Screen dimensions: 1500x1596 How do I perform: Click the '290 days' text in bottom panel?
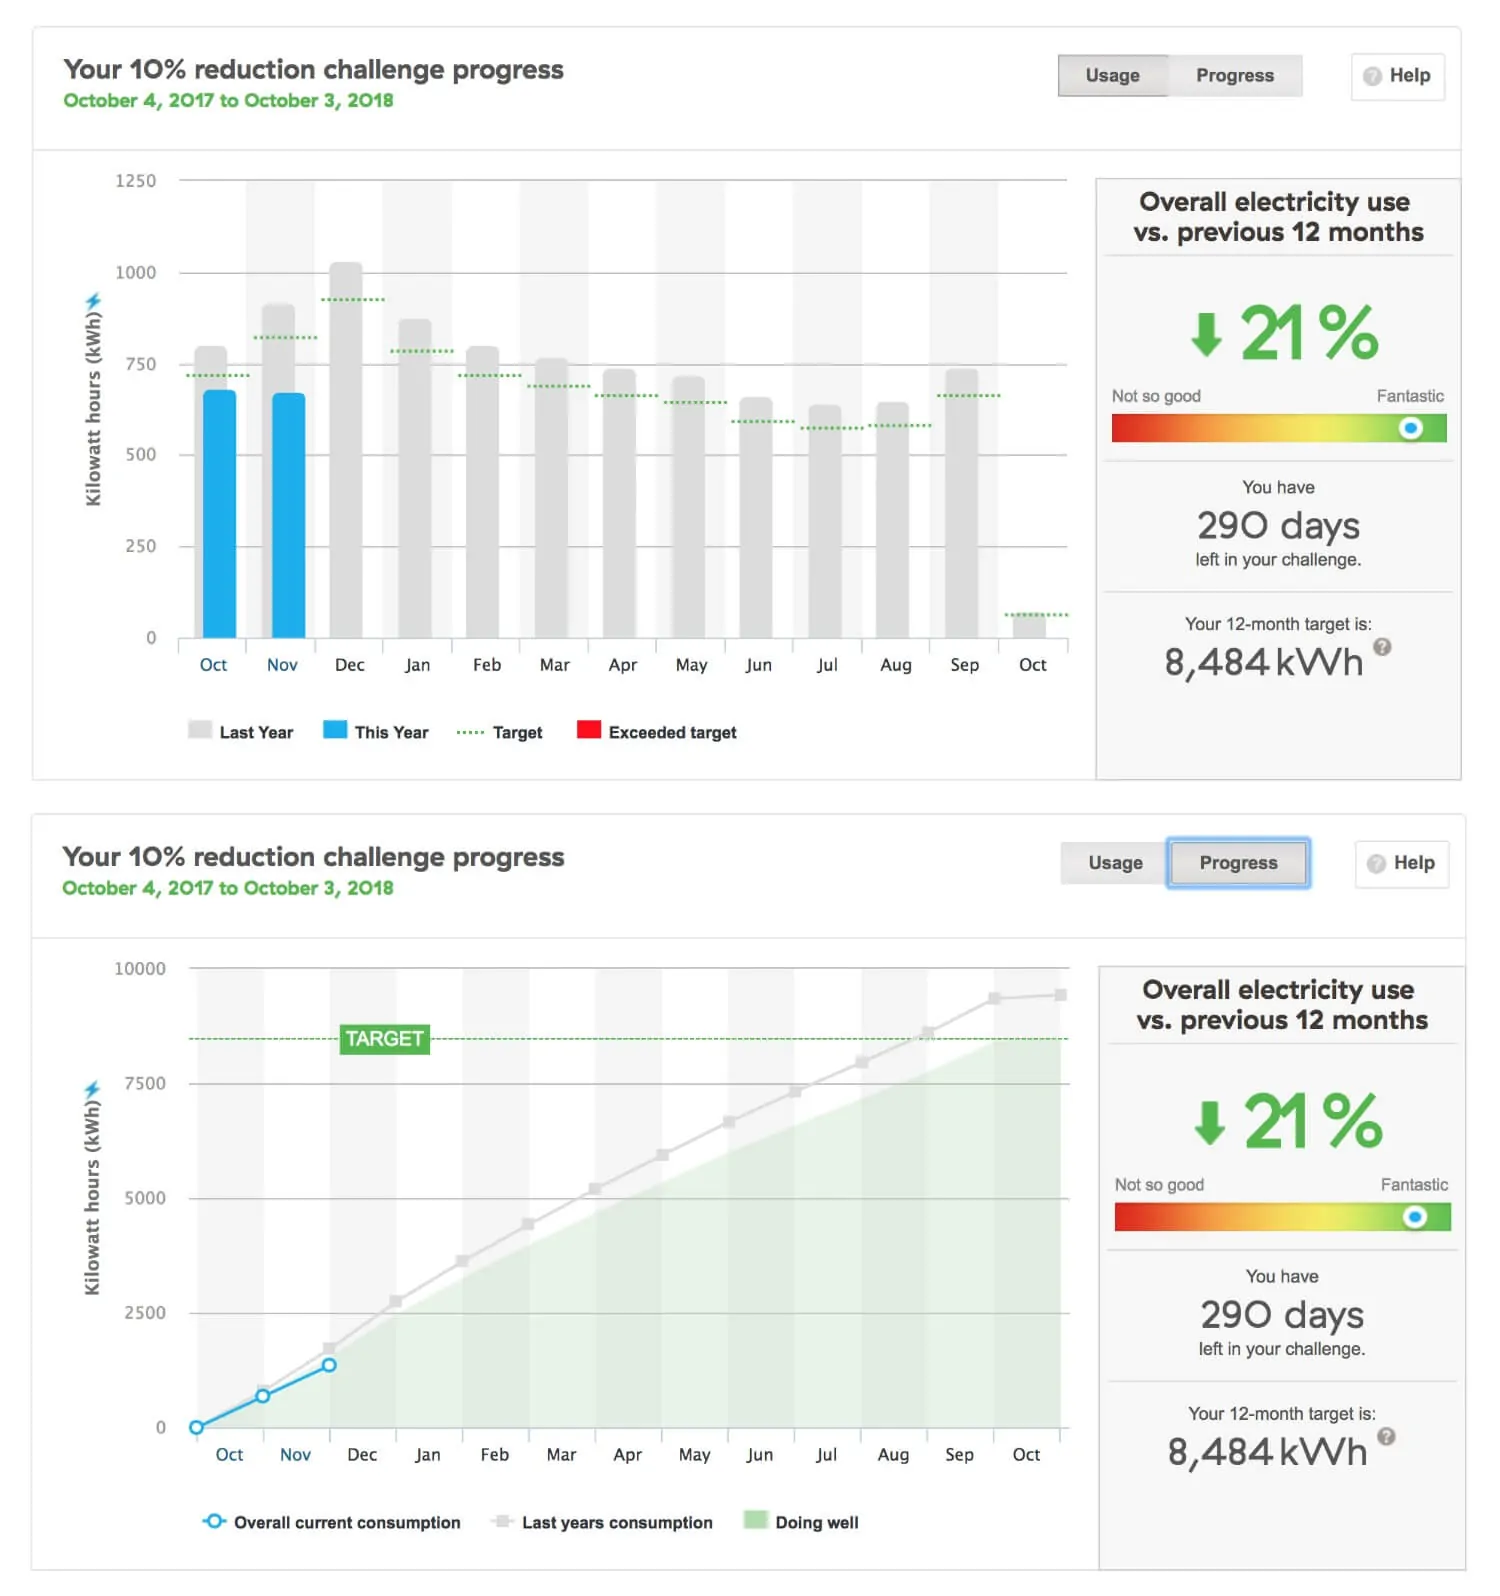point(1282,1315)
